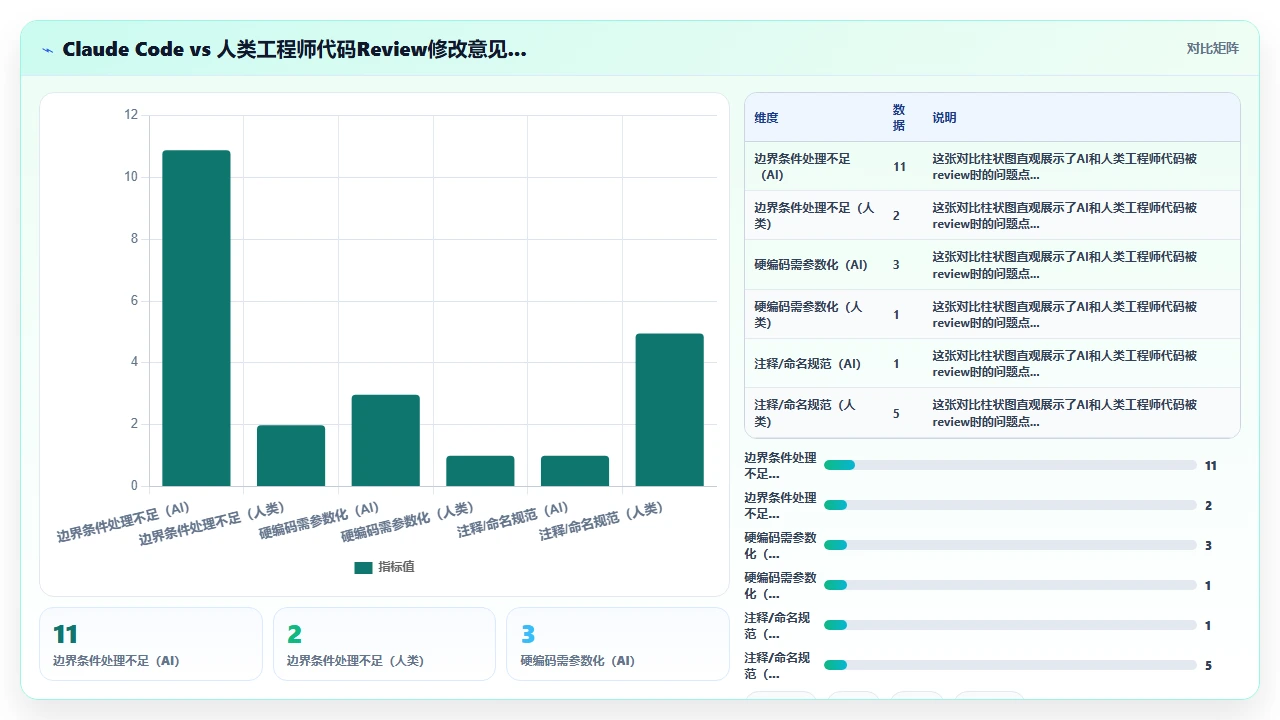1280x720 pixels.
Task: Select table cell 边界条件处理不足（人类）
Action: tap(814, 216)
